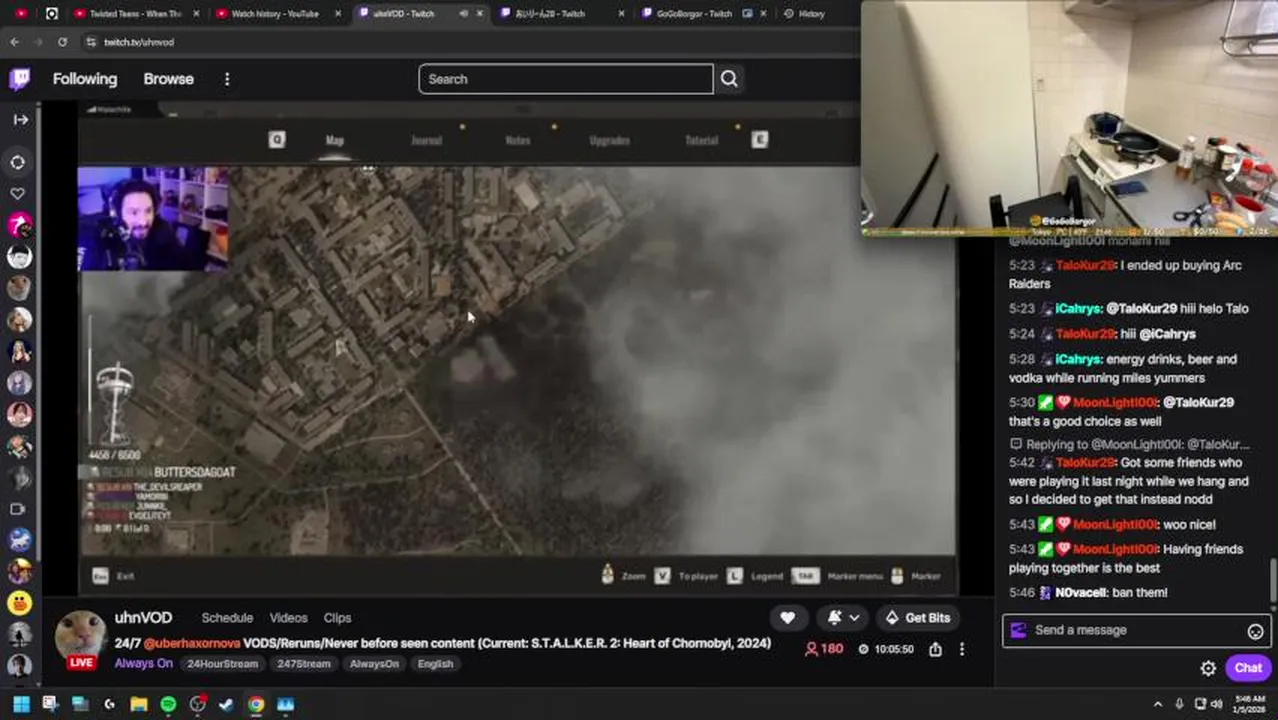
Task: Switch to Twisted Teens YouTube tab
Action: (135, 14)
